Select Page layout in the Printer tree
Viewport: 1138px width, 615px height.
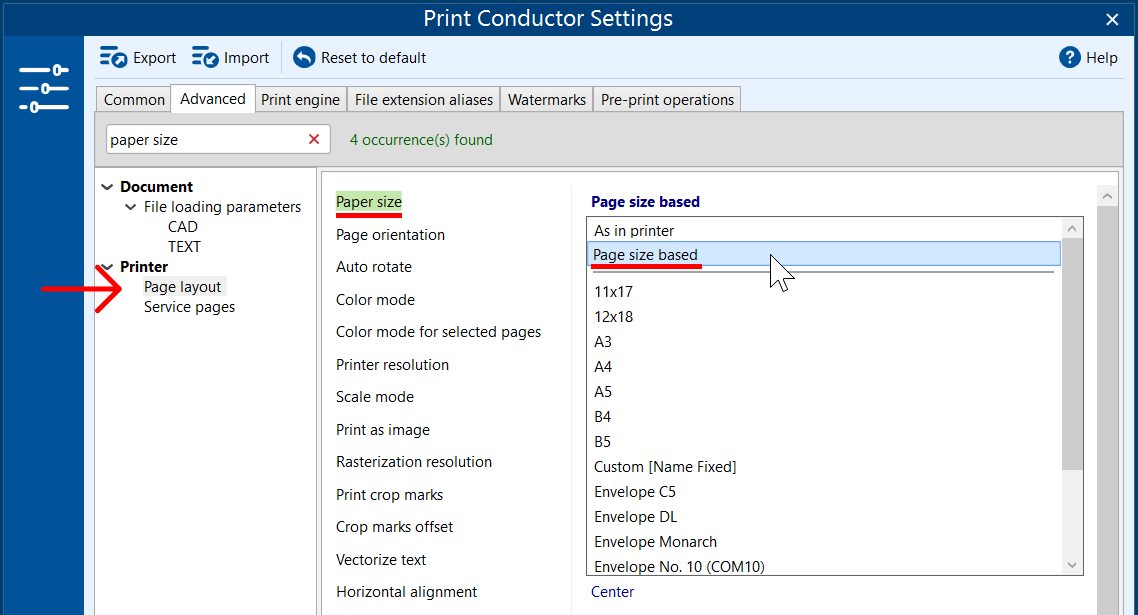(x=182, y=287)
